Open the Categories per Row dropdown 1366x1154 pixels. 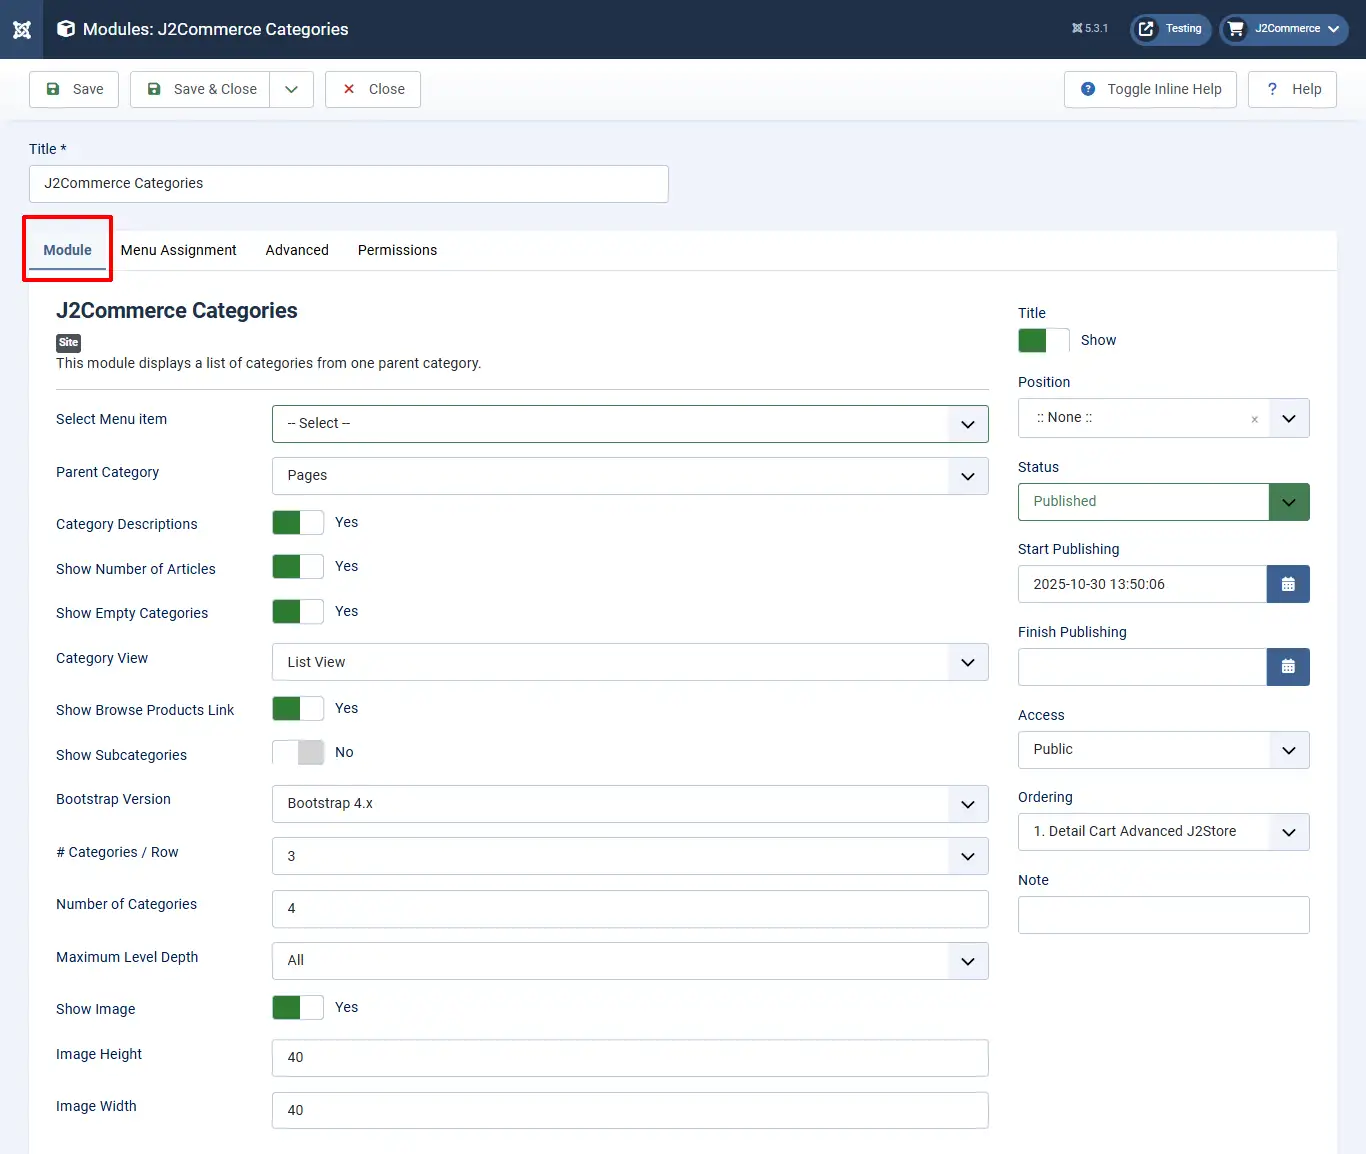[630, 856]
